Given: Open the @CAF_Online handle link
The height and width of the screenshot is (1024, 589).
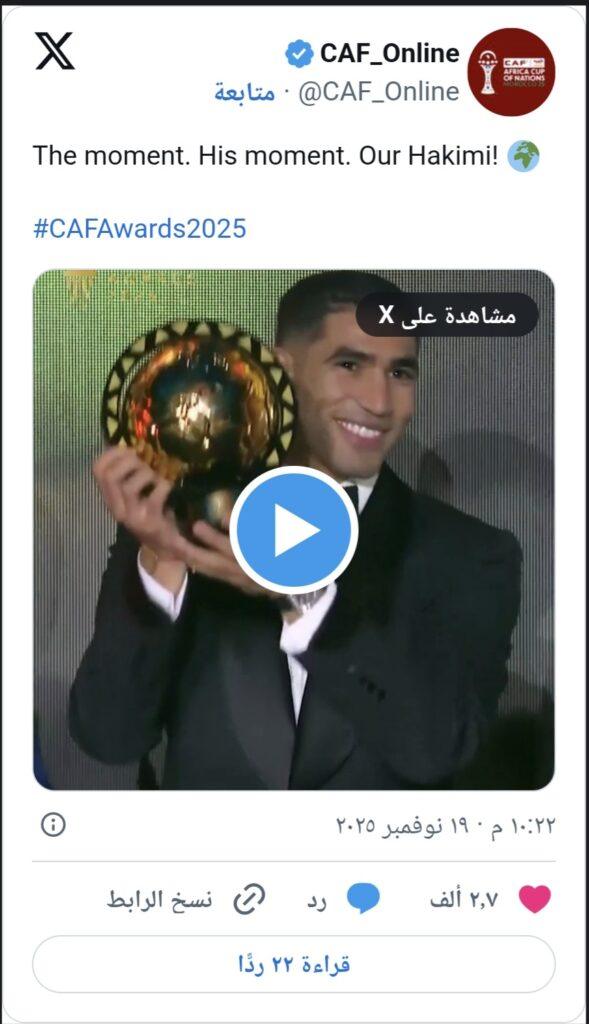Looking at the screenshot, I should point(379,93).
